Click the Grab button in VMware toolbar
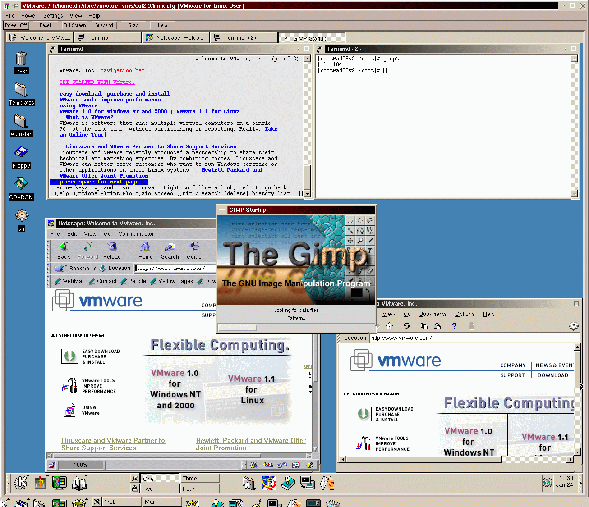 [x=133, y=25]
